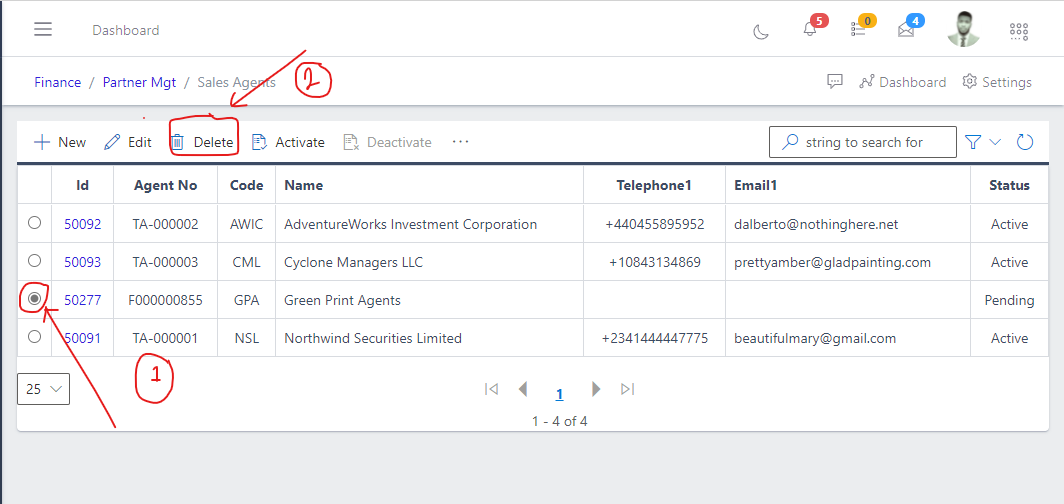Open the apps grid launcher icon
1064x504 pixels.
pyautogui.click(x=1019, y=31)
